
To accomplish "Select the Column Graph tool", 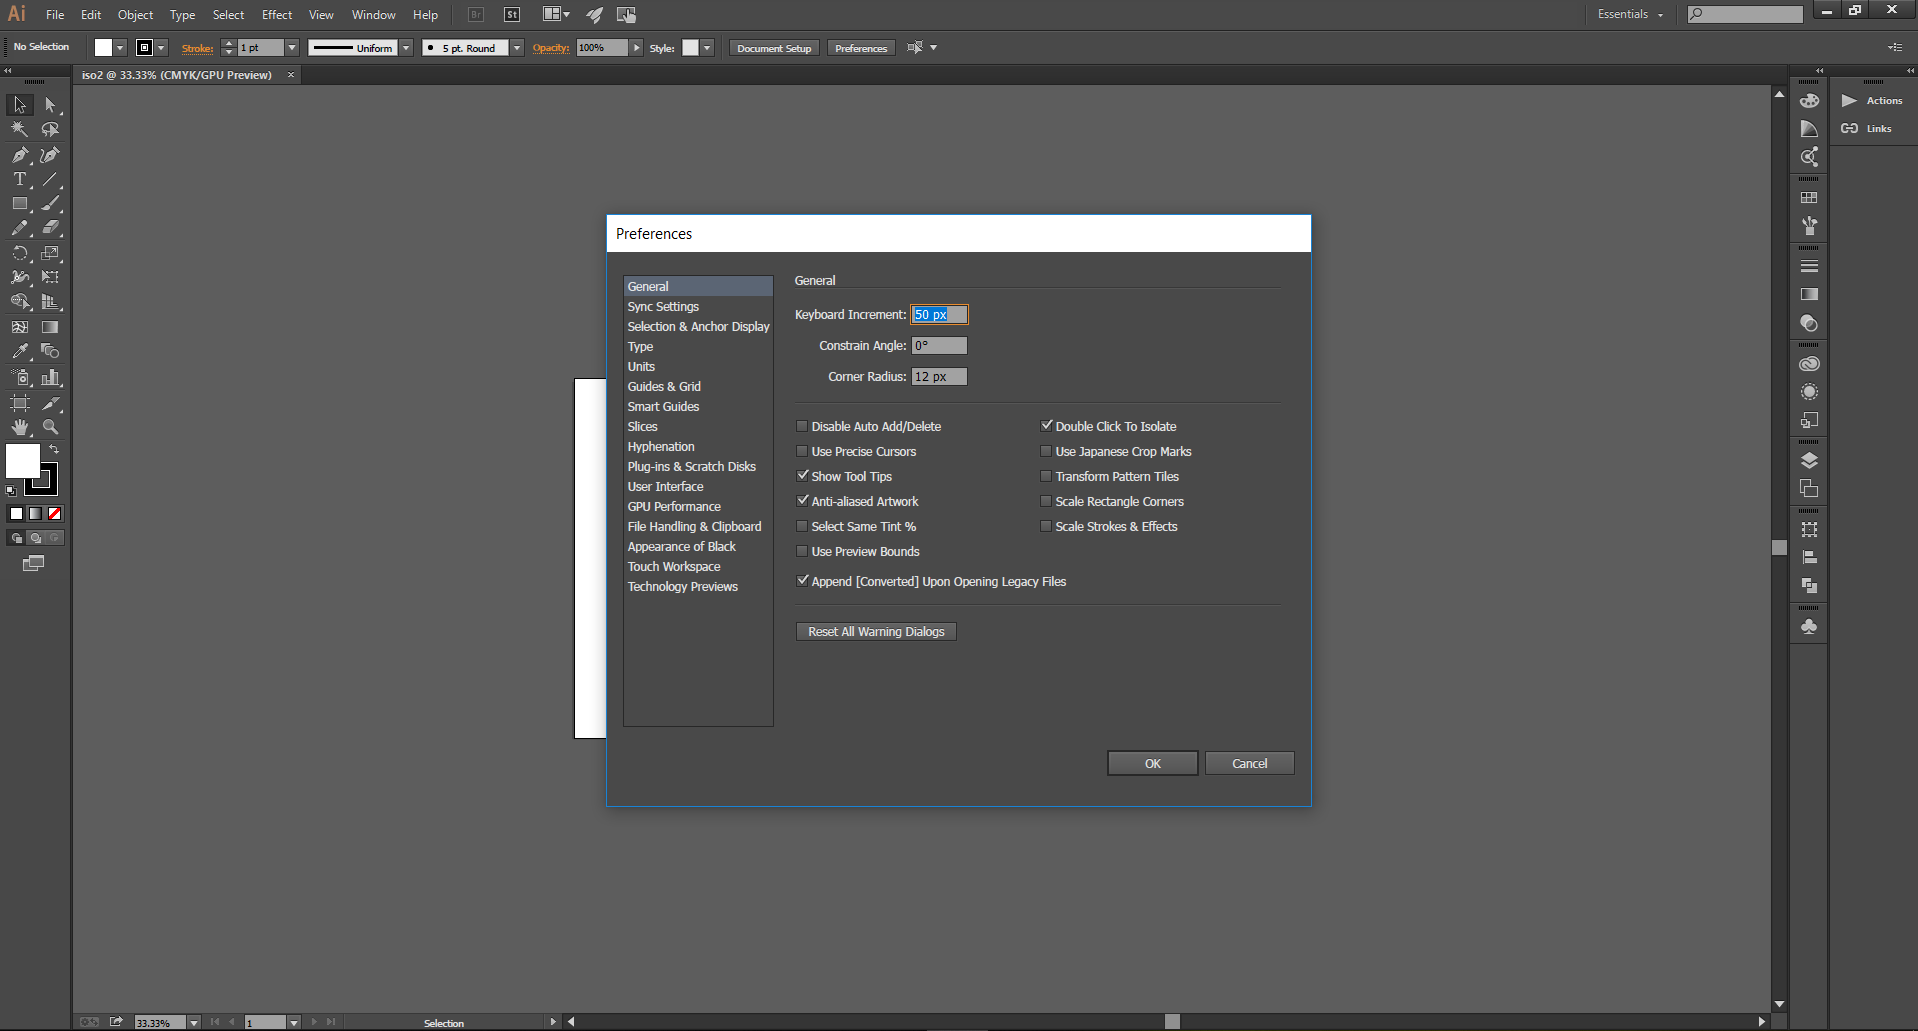I will [x=50, y=377].
